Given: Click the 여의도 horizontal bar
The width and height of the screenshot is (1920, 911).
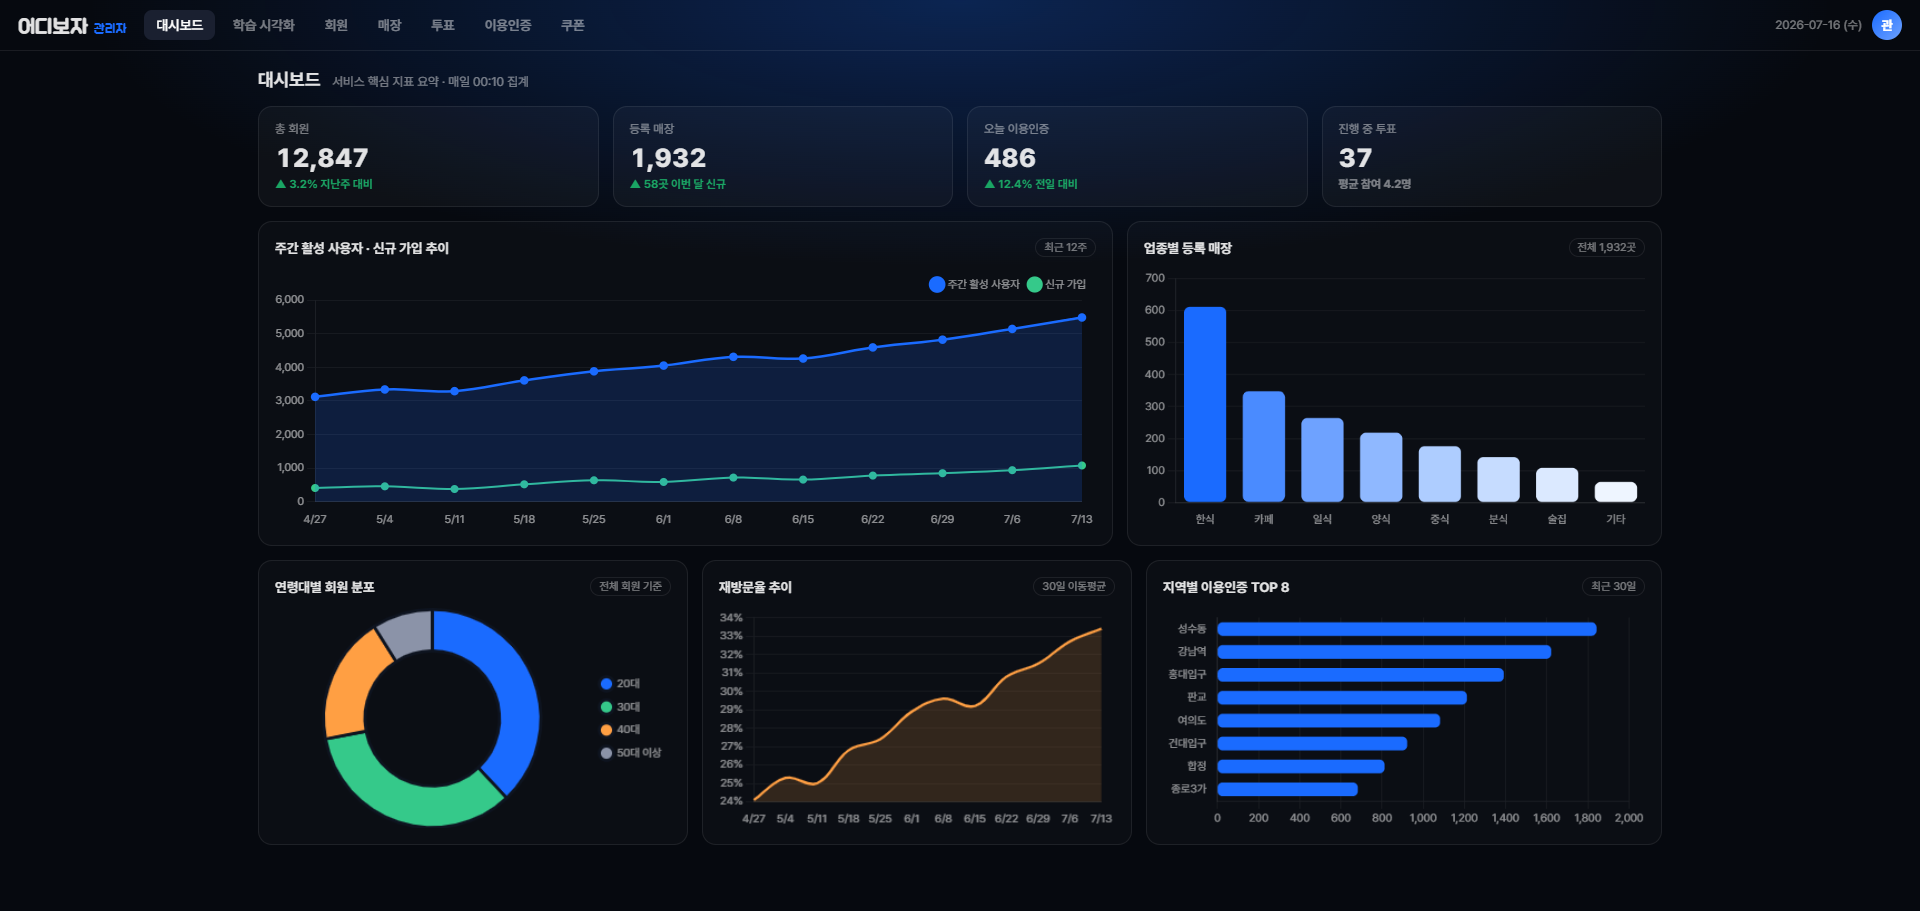Looking at the screenshot, I should (x=1328, y=721).
